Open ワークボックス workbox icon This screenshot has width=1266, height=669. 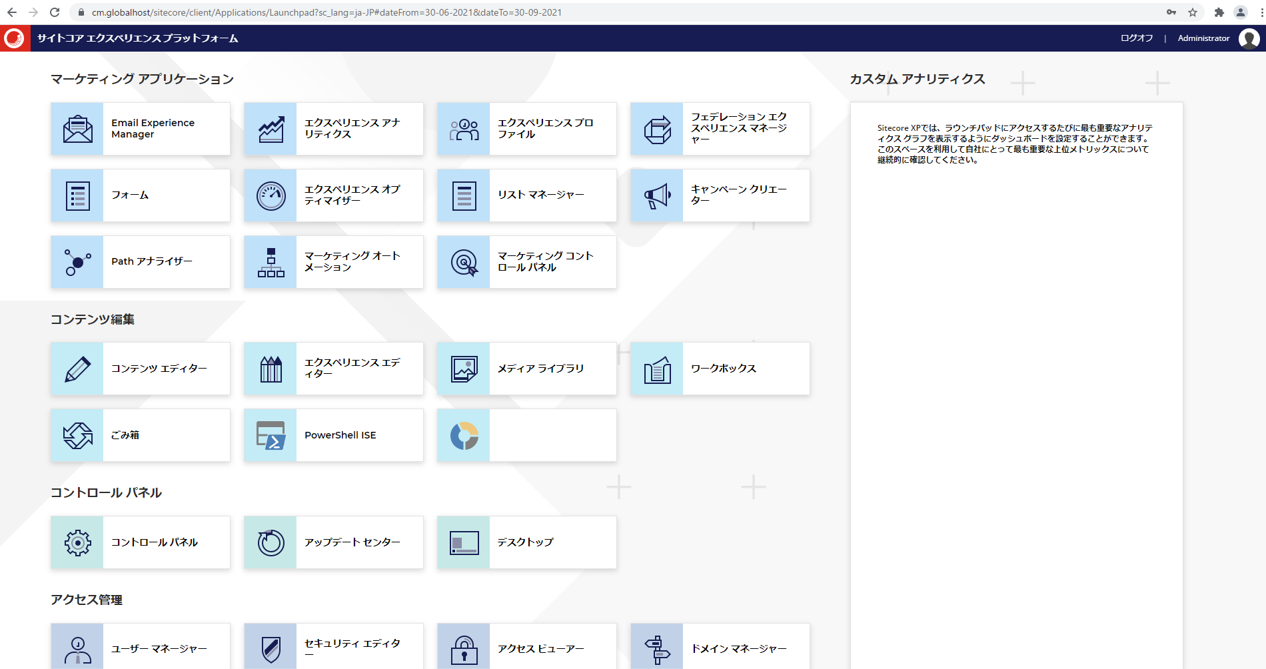[x=656, y=369]
